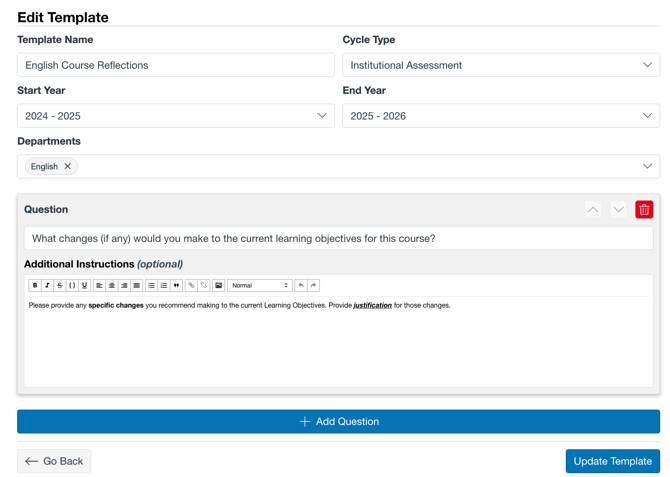Open the Cycle Type dropdown
670x477 pixels.
pos(500,65)
